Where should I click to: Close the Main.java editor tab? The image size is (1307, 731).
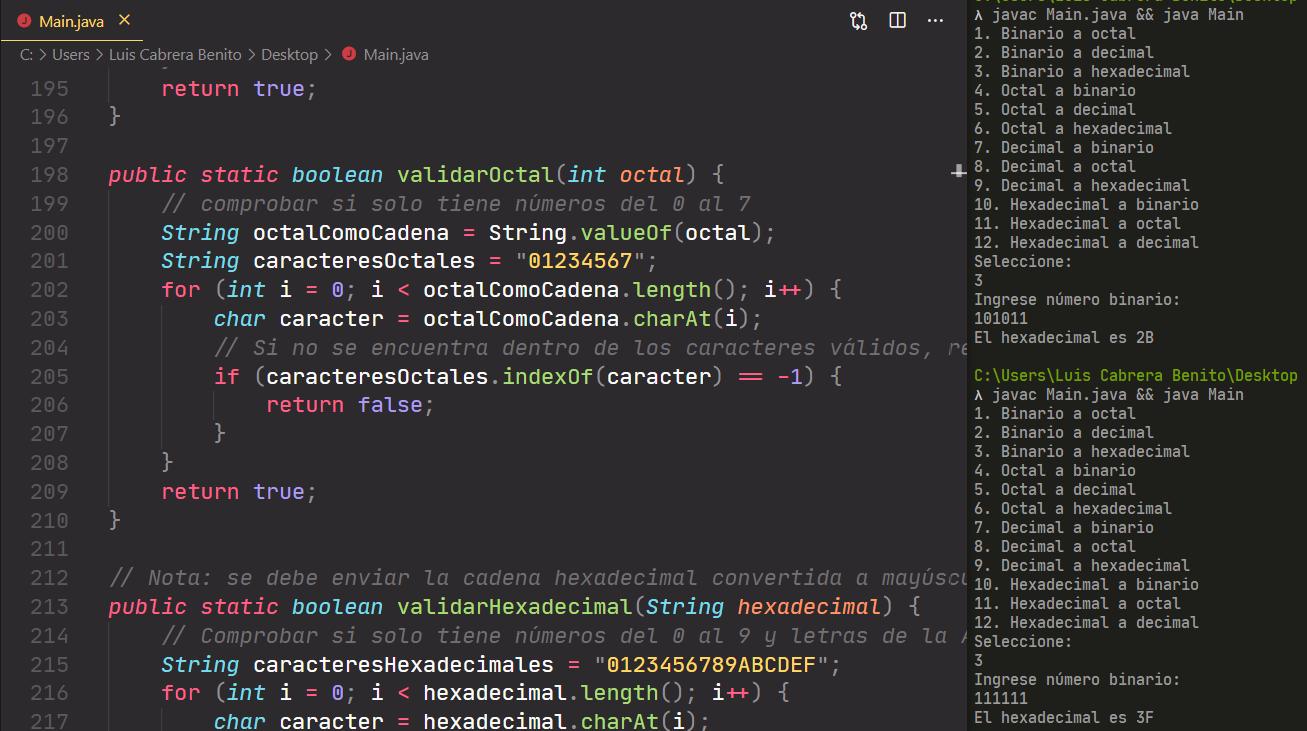pyautogui.click(x=124, y=20)
